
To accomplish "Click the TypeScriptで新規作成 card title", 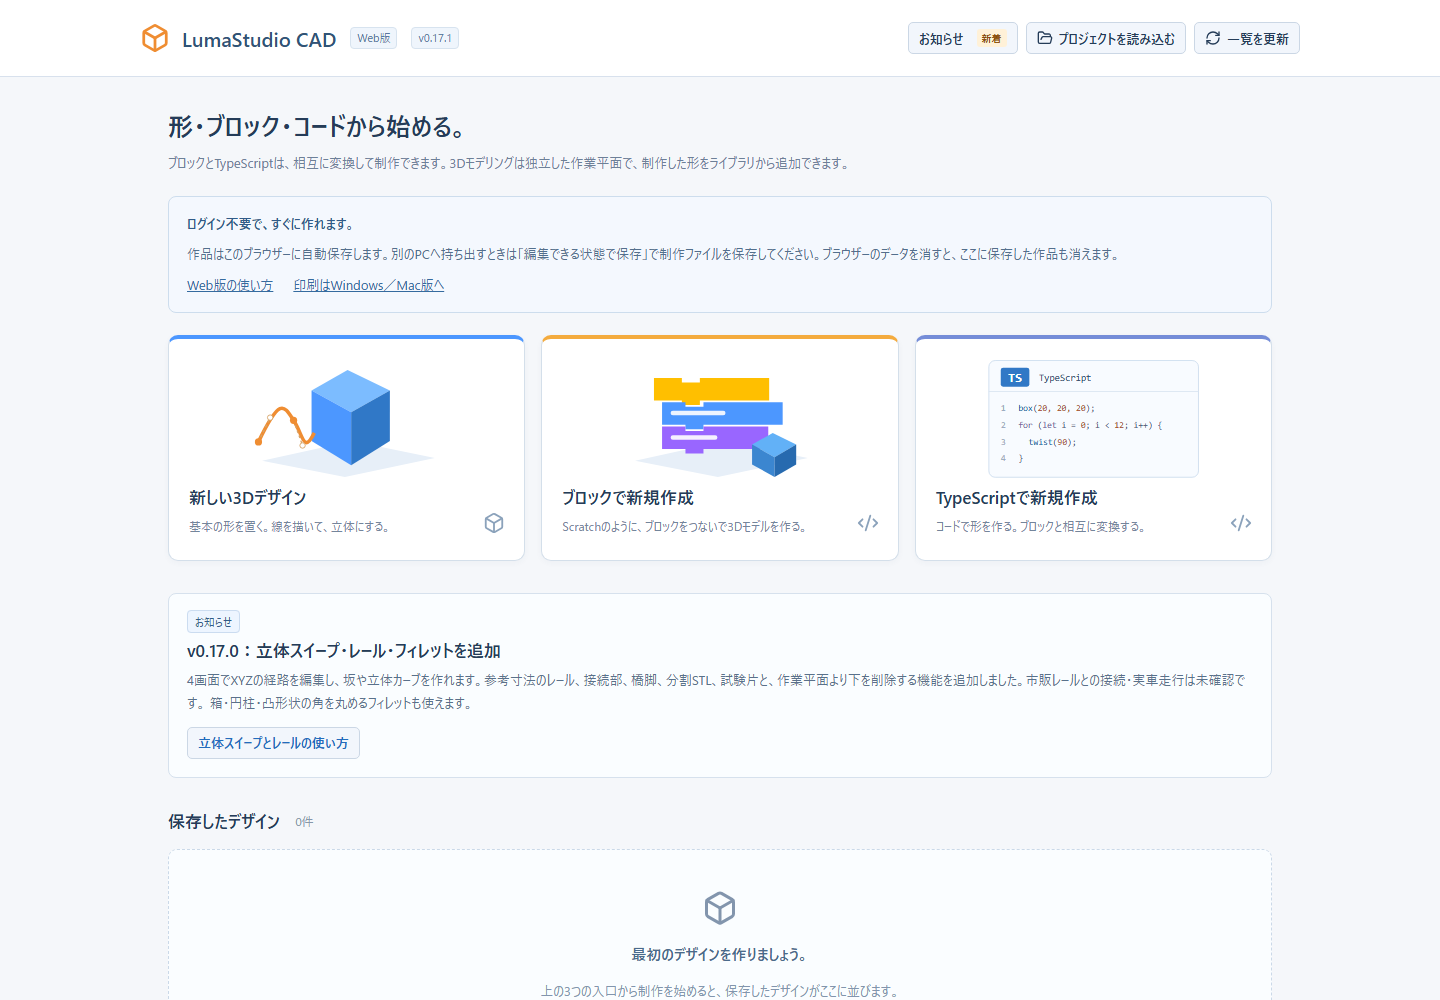I will [1016, 498].
